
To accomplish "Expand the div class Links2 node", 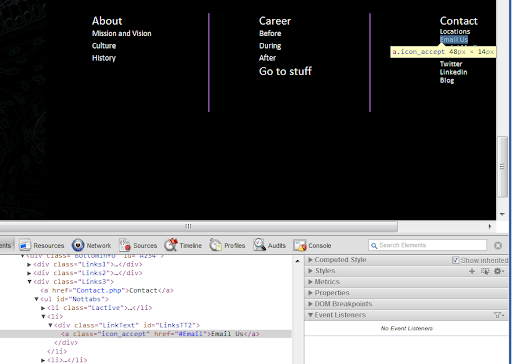I will 29,273.
